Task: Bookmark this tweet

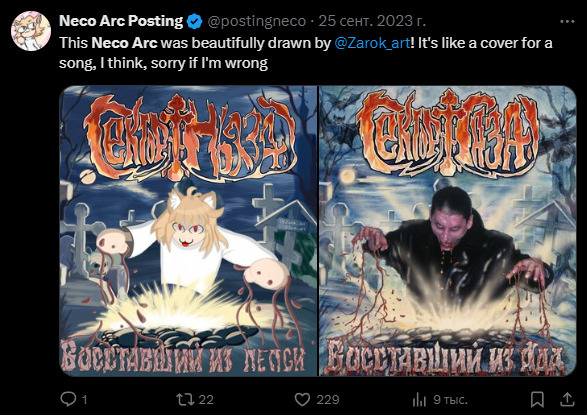Action: coord(537,399)
